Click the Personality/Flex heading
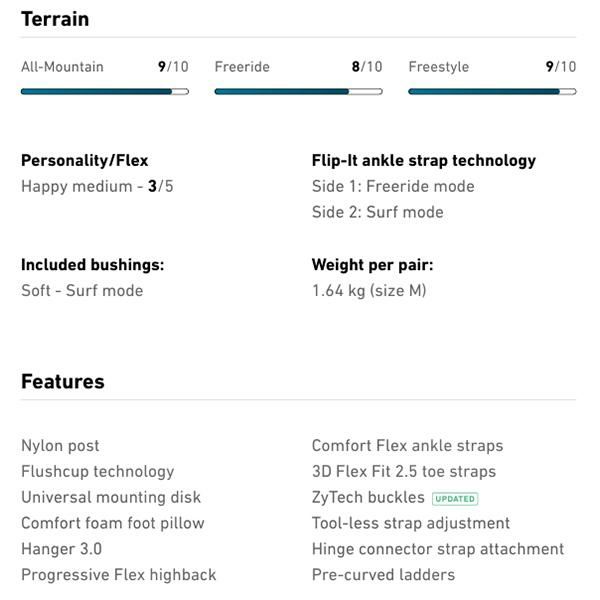Image resolution: width=600 pixels, height=600 pixels. pos(84,160)
